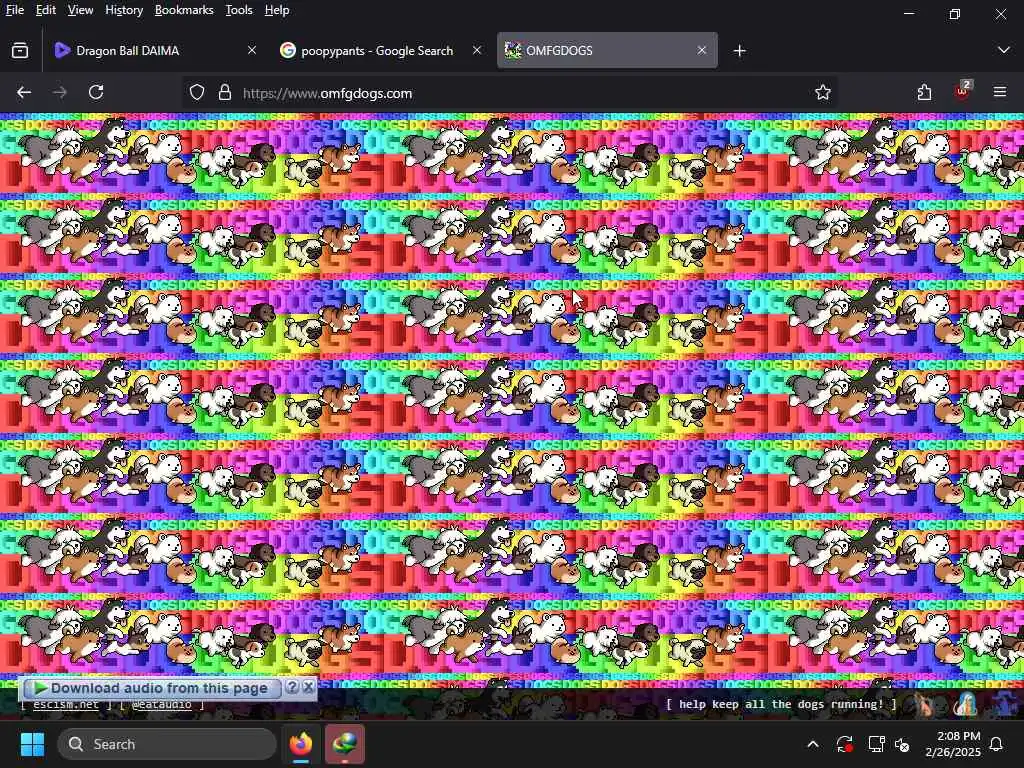Show hidden system tray icons

[x=813, y=744]
